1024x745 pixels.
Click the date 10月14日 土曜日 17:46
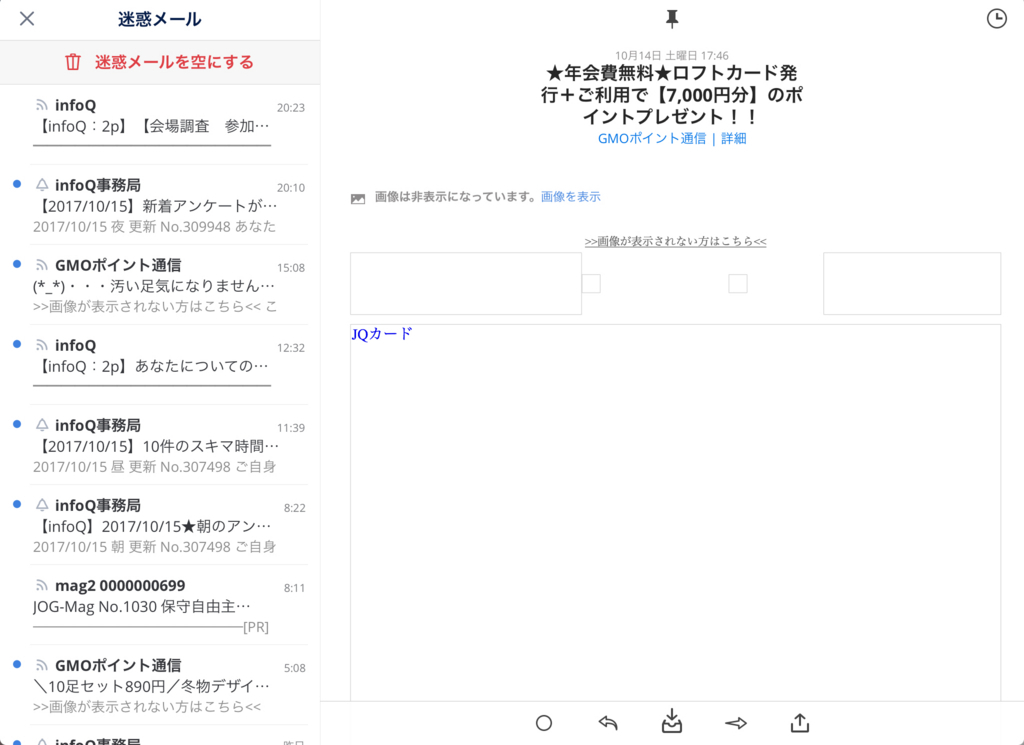672,55
